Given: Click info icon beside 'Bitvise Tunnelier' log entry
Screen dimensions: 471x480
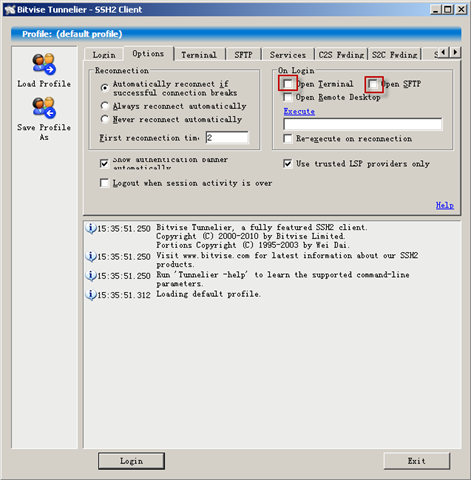Looking at the screenshot, I should click(x=91, y=228).
